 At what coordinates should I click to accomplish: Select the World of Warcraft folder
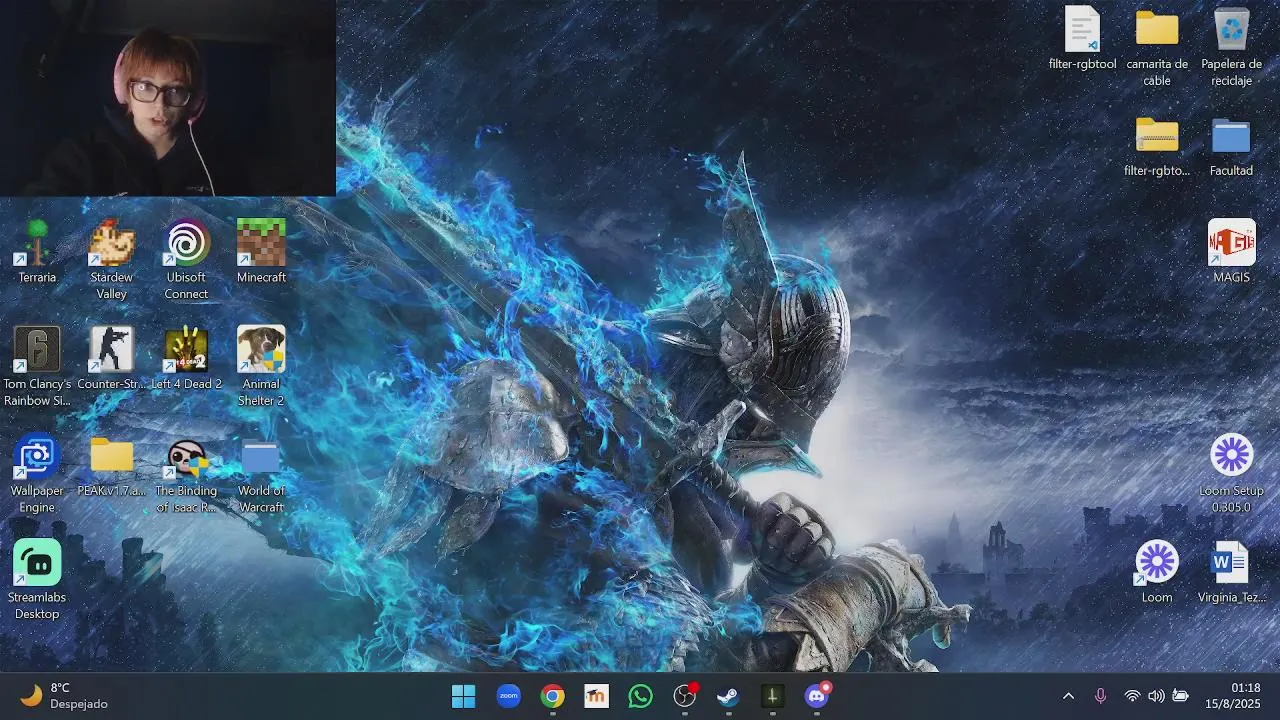(261, 473)
